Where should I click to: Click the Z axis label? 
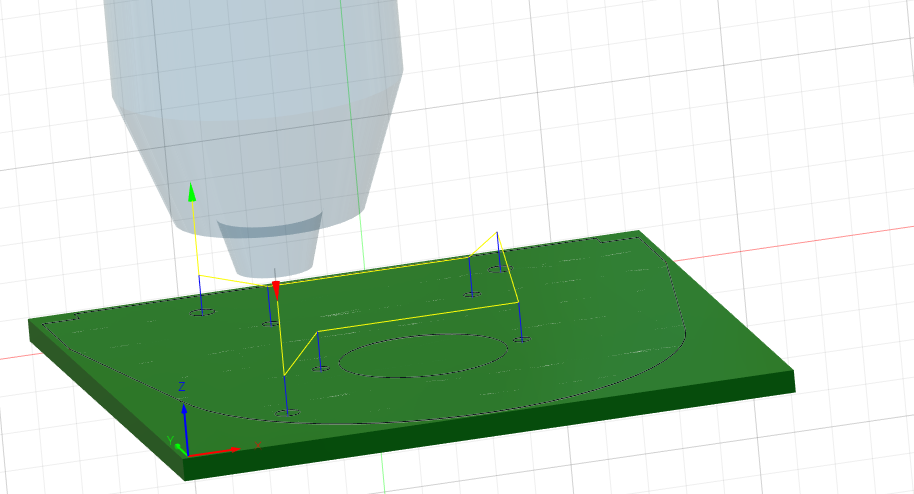pyautogui.click(x=182, y=387)
